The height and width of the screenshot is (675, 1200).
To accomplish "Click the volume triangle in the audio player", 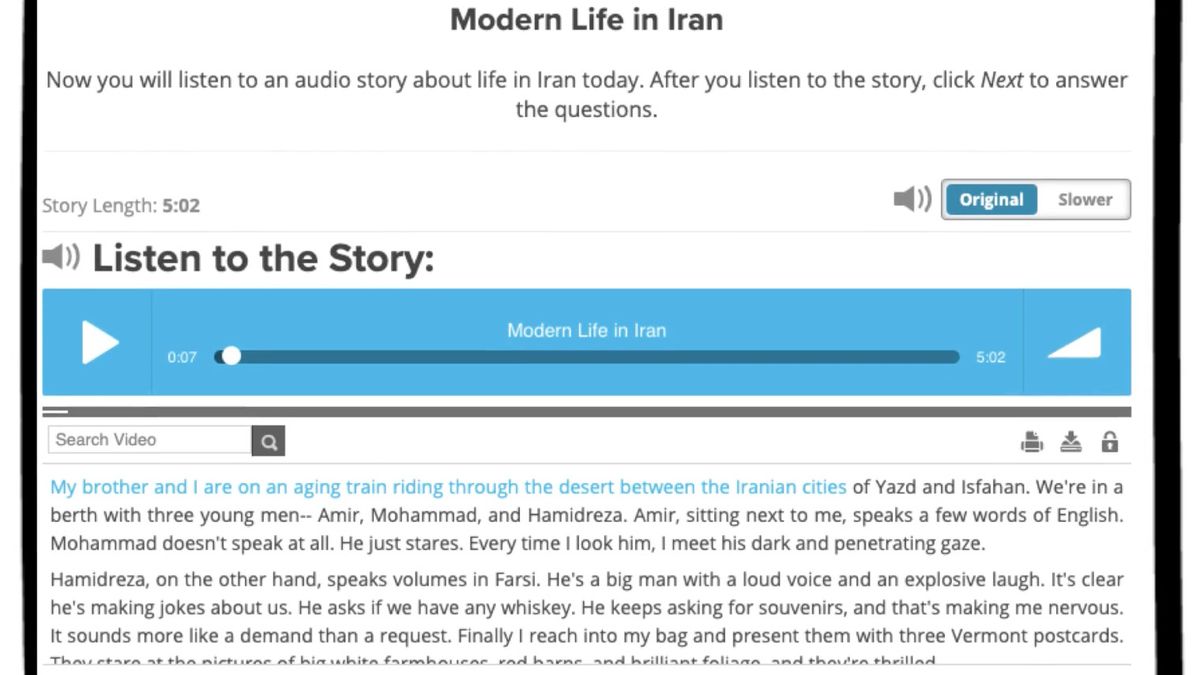I will click(1074, 343).
